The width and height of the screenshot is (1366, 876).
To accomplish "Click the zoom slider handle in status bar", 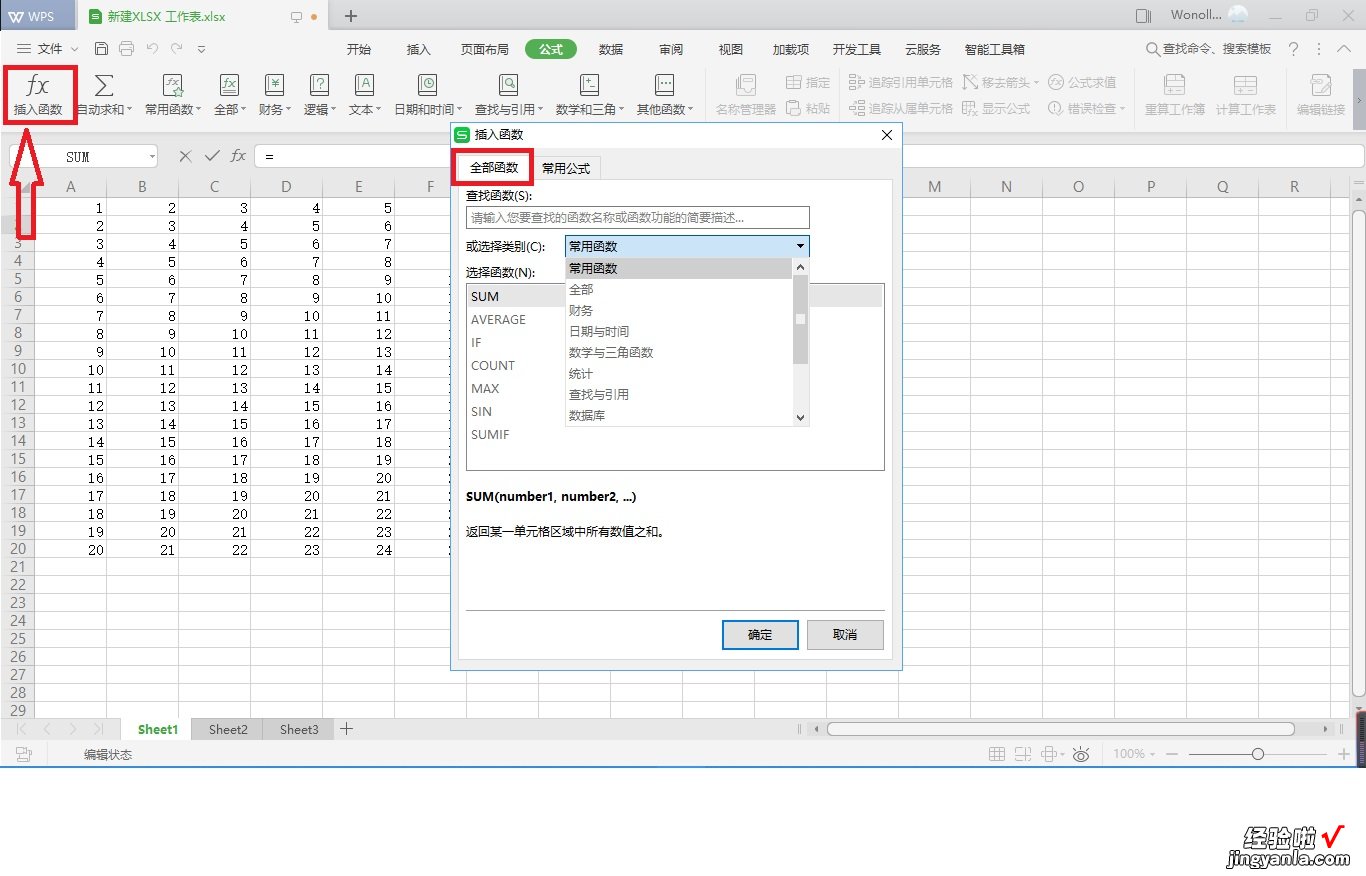I will tap(1258, 754).
